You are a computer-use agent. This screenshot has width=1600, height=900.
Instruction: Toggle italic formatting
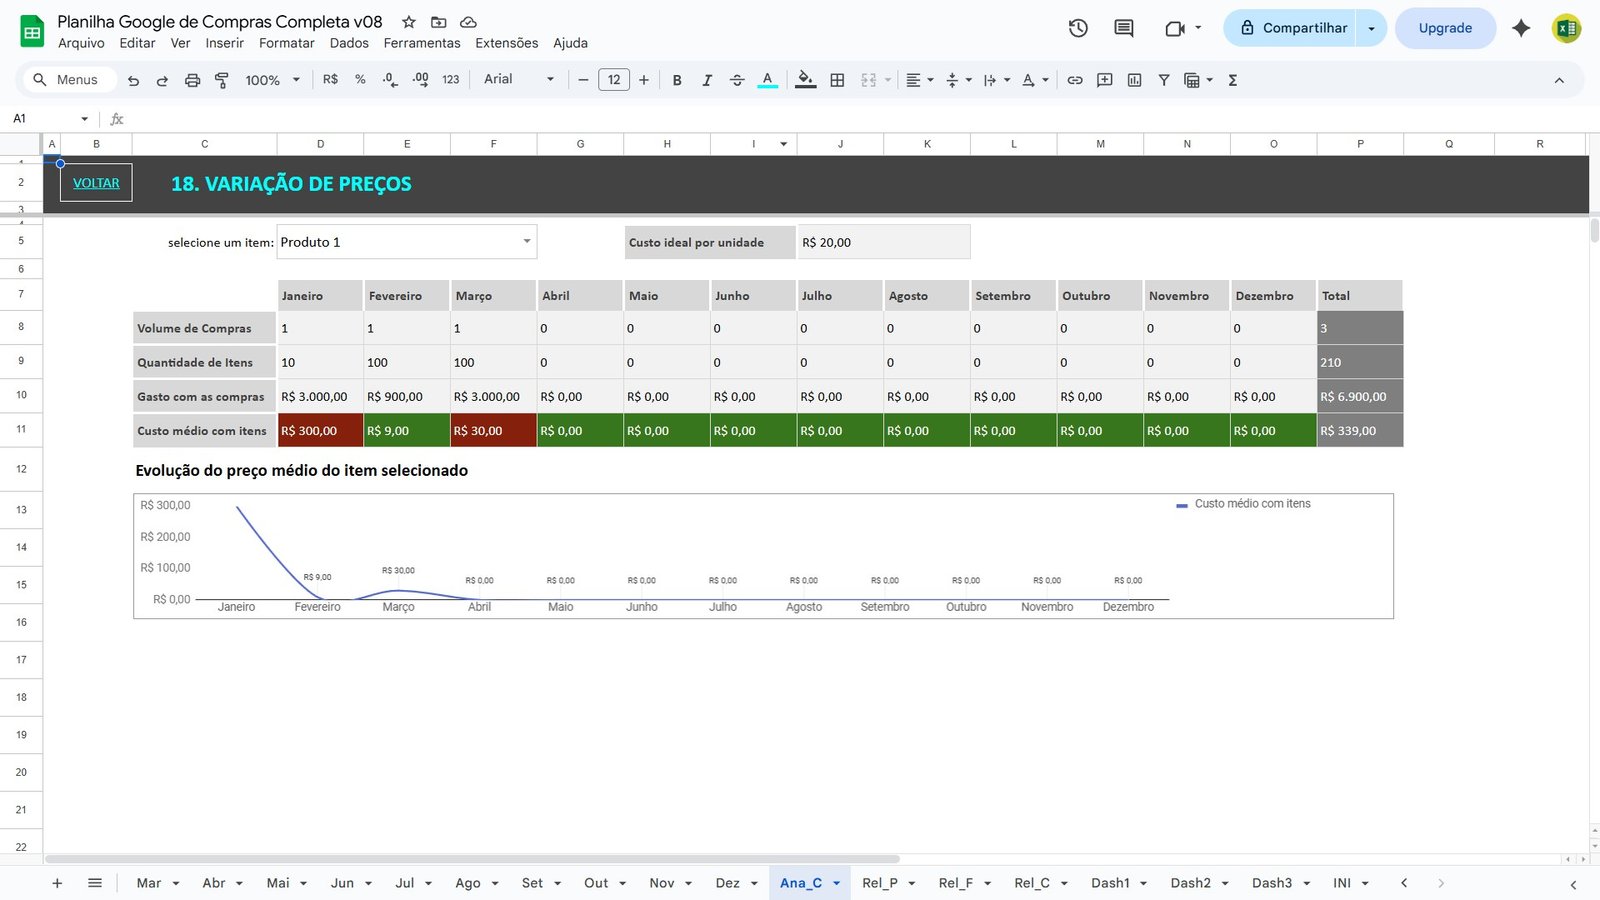point(707,79)
